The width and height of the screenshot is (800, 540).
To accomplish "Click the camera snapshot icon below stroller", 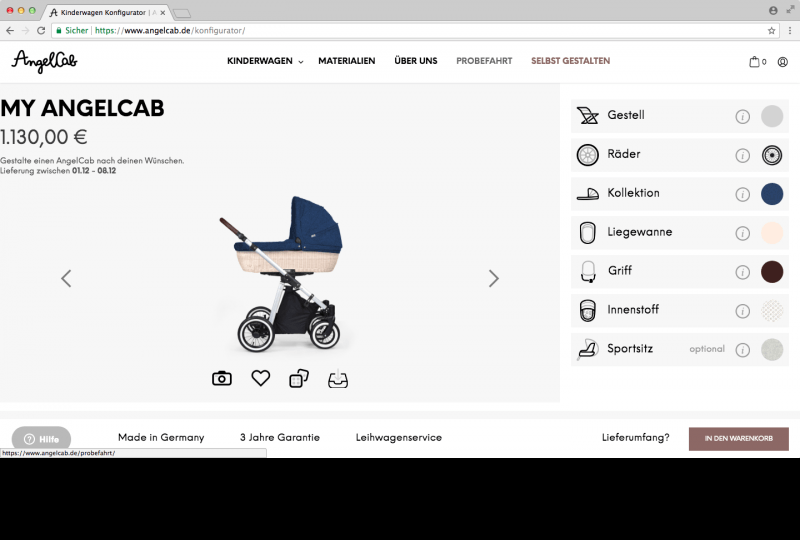I will click(x=222, y=379).
